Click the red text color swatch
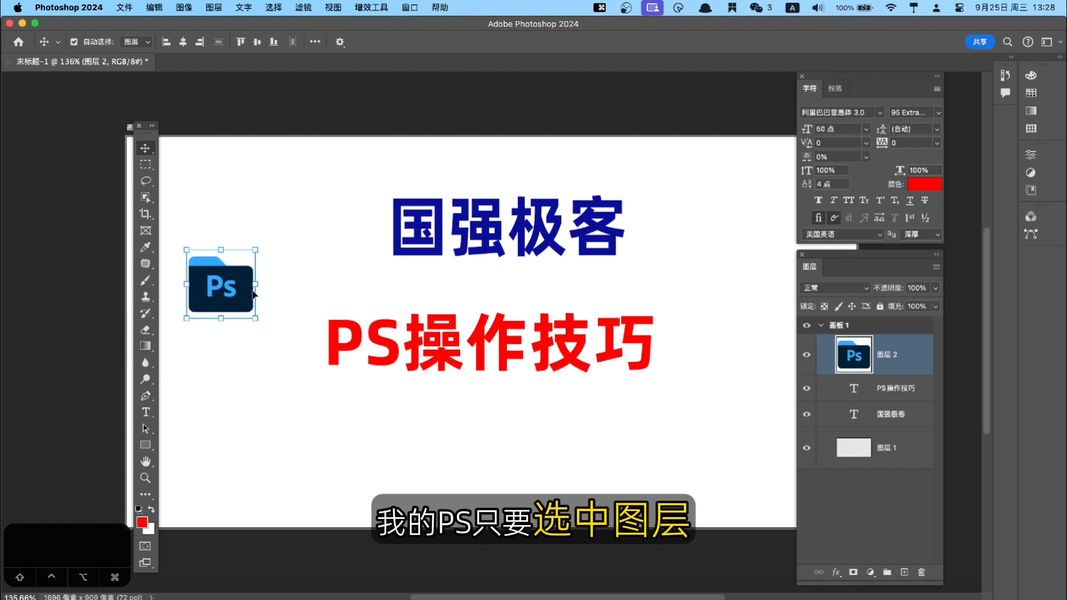The height and width of the screenshot is (600, 1067). coord(924,184)
